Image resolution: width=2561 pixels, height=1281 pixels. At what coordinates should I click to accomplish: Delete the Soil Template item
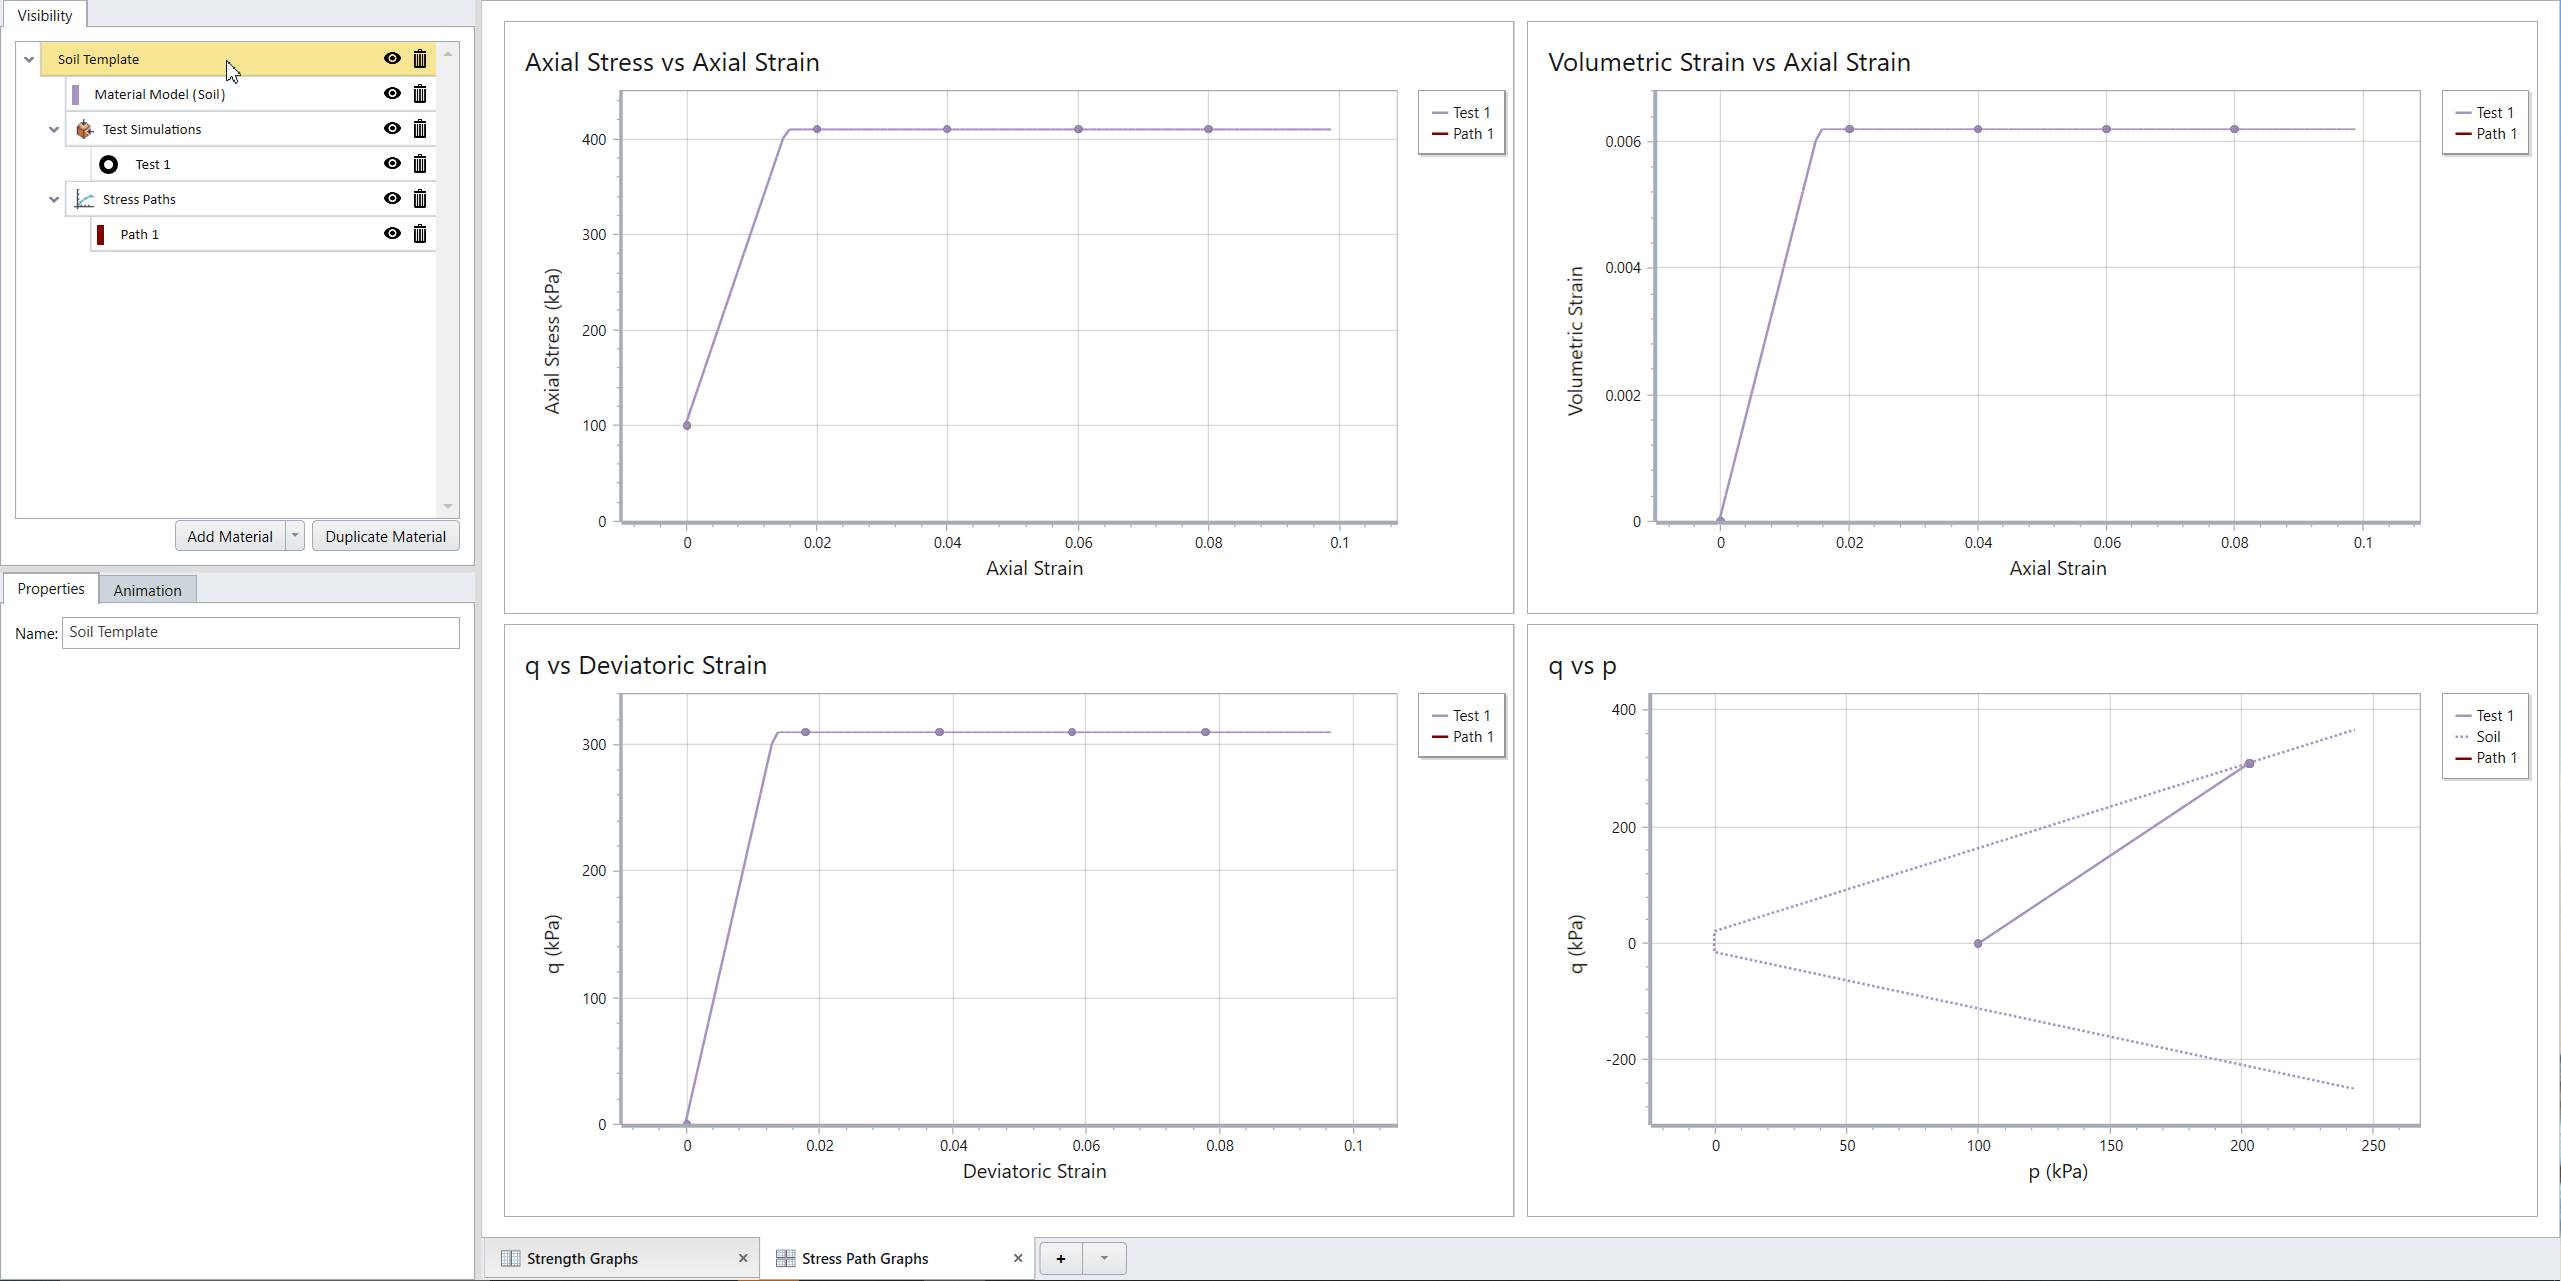coord(420,59)
